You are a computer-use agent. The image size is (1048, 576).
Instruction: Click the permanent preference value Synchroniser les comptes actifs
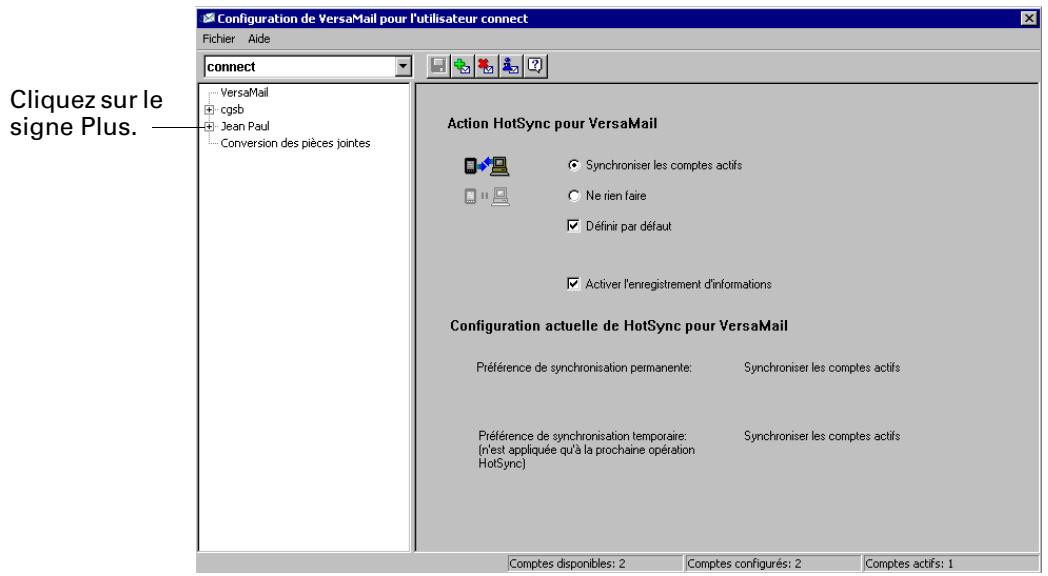point(821,368)
